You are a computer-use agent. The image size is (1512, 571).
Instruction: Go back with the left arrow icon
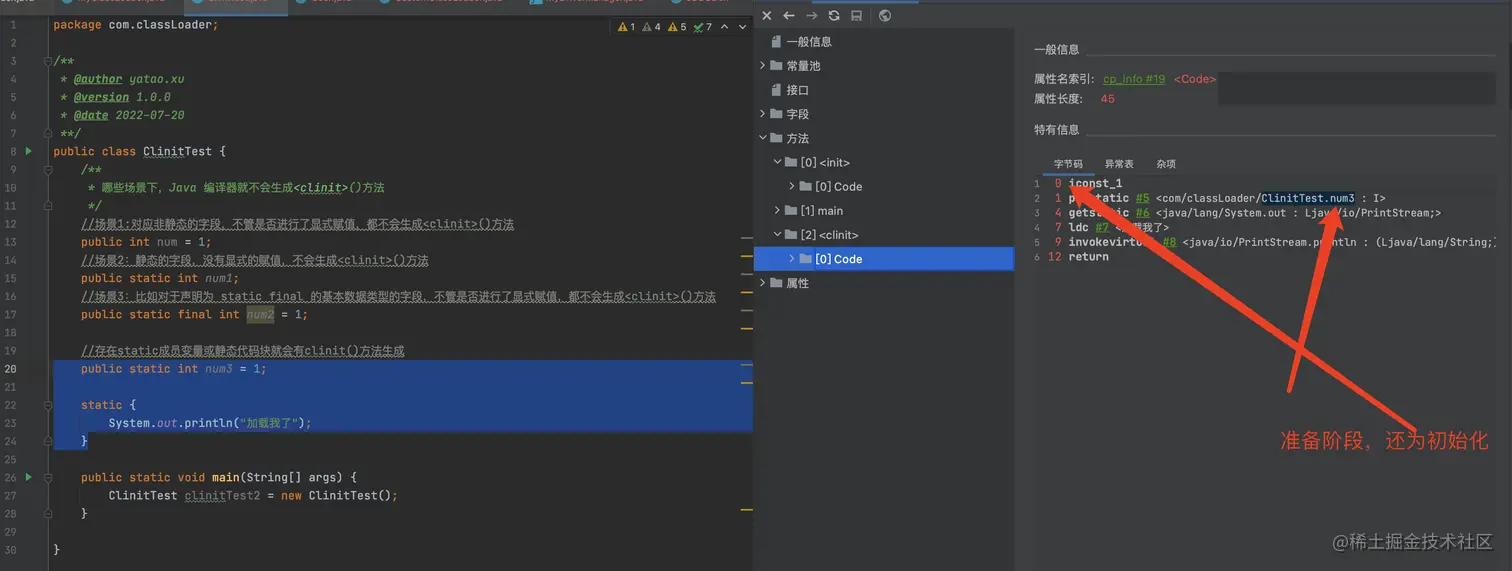(789, 16)
